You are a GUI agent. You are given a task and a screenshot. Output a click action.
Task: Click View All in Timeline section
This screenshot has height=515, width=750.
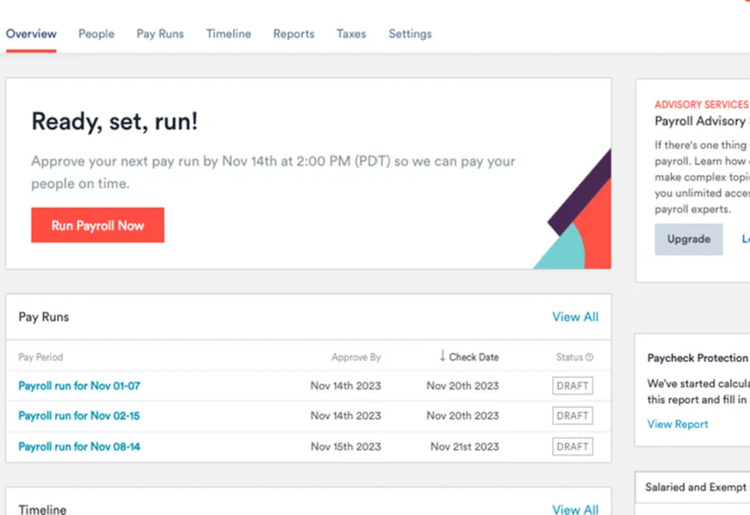575,510
